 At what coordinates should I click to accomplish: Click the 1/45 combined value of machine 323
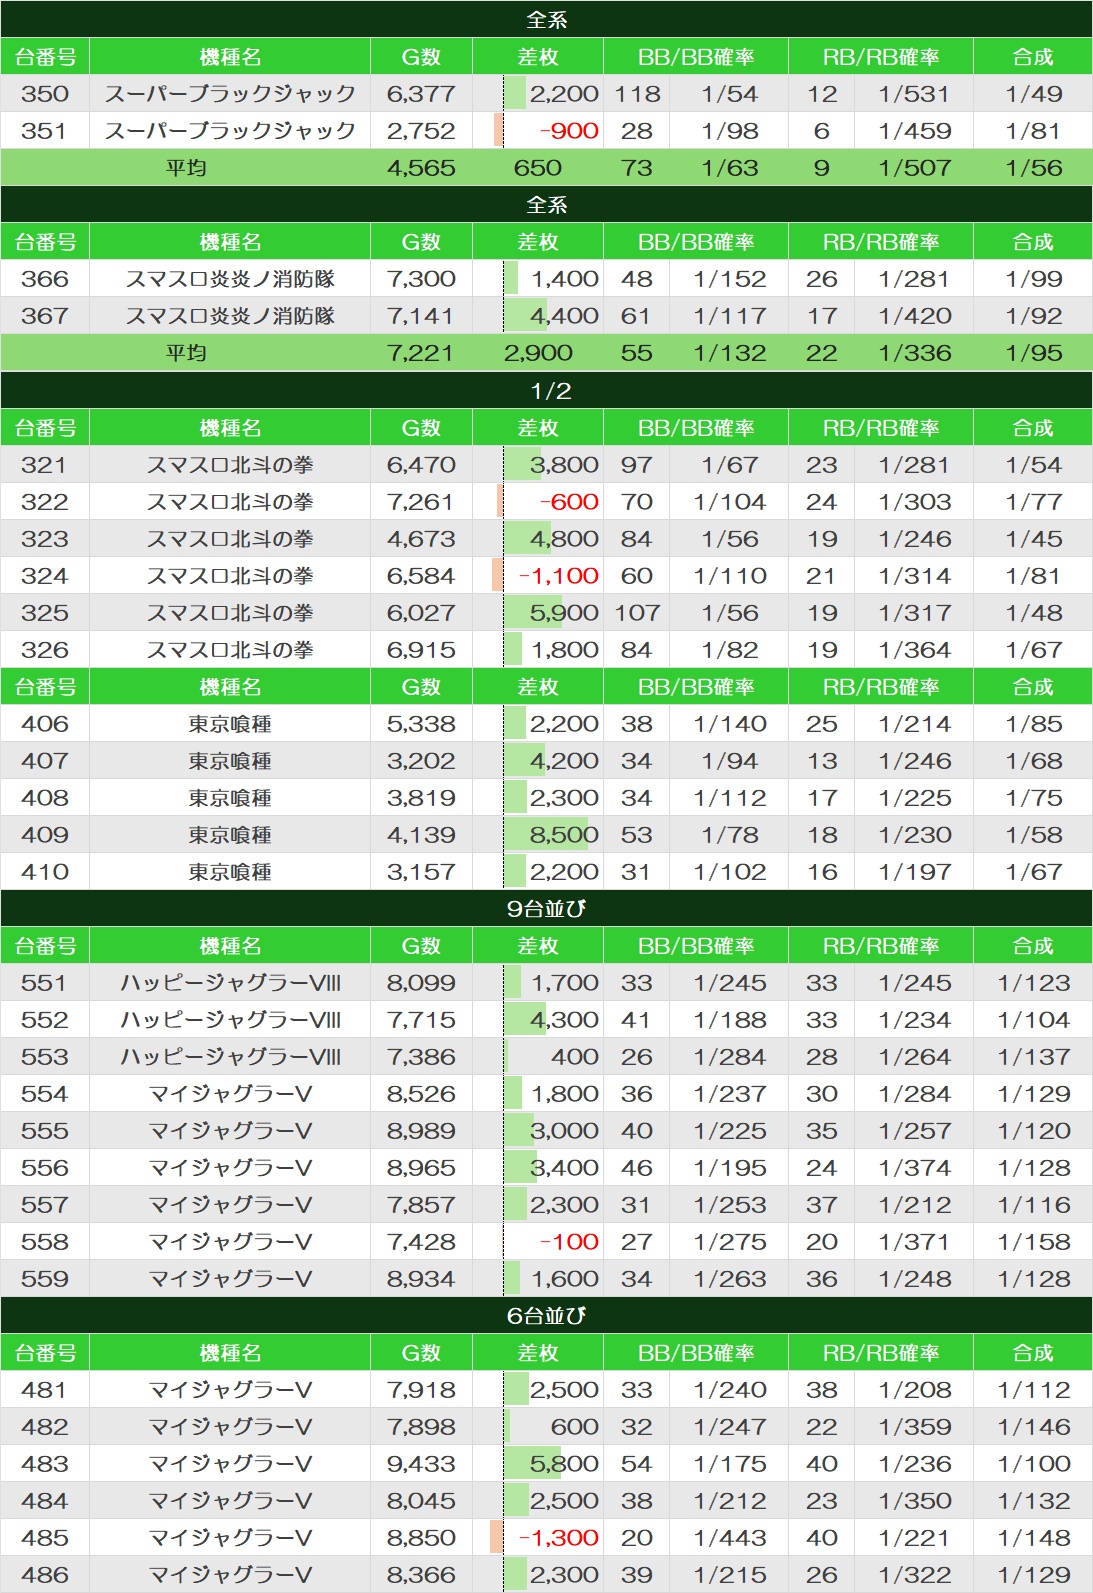[1033, 539]
